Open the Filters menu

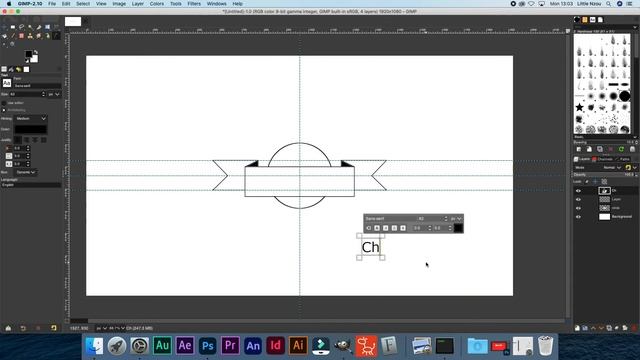(194, 4)
